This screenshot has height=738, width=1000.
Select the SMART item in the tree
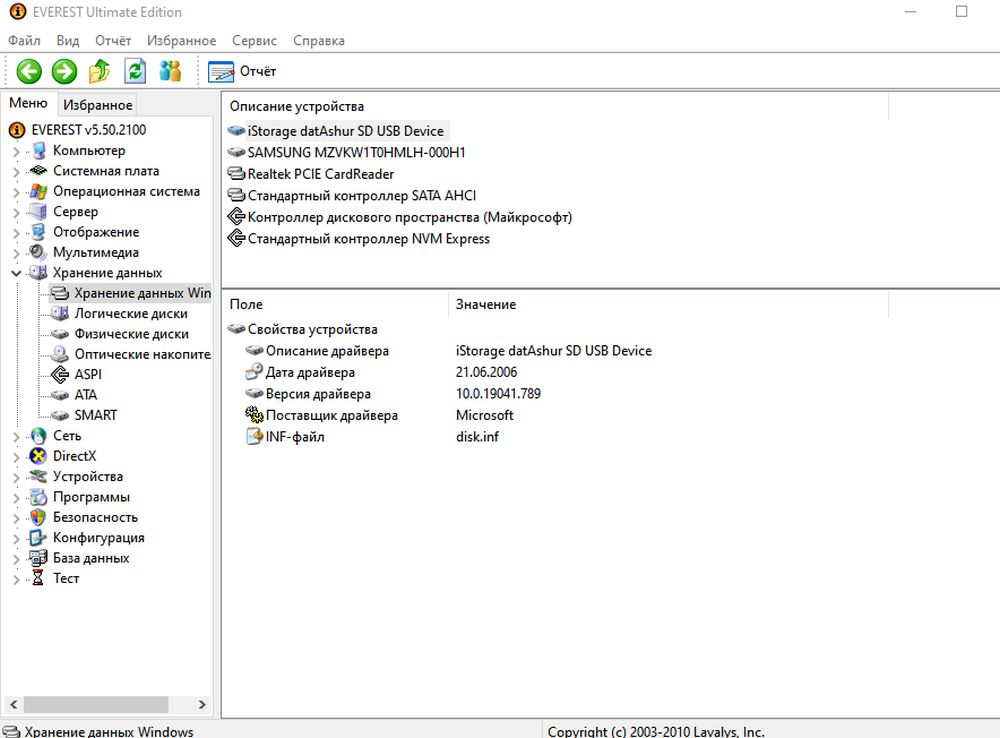click(95, 415)
